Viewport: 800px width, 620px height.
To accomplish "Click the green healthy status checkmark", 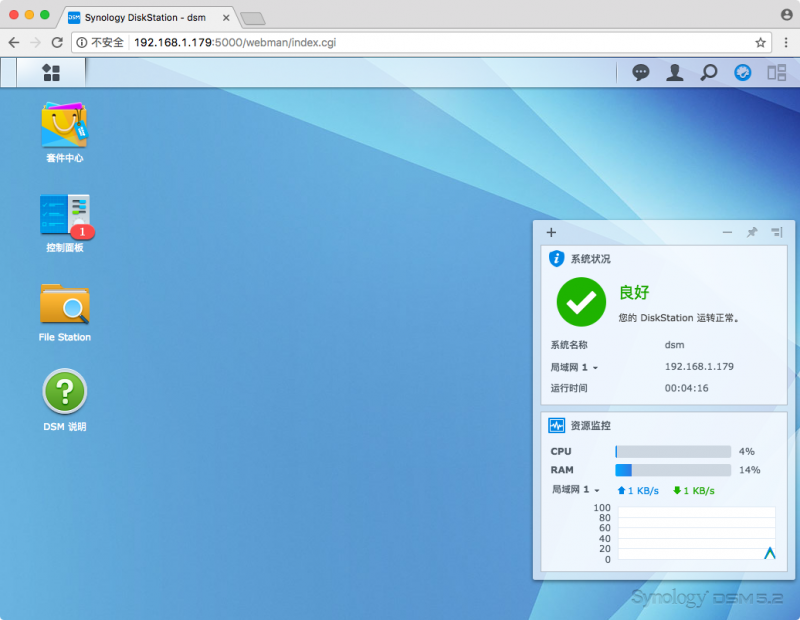I will click(x=581, y=302).
